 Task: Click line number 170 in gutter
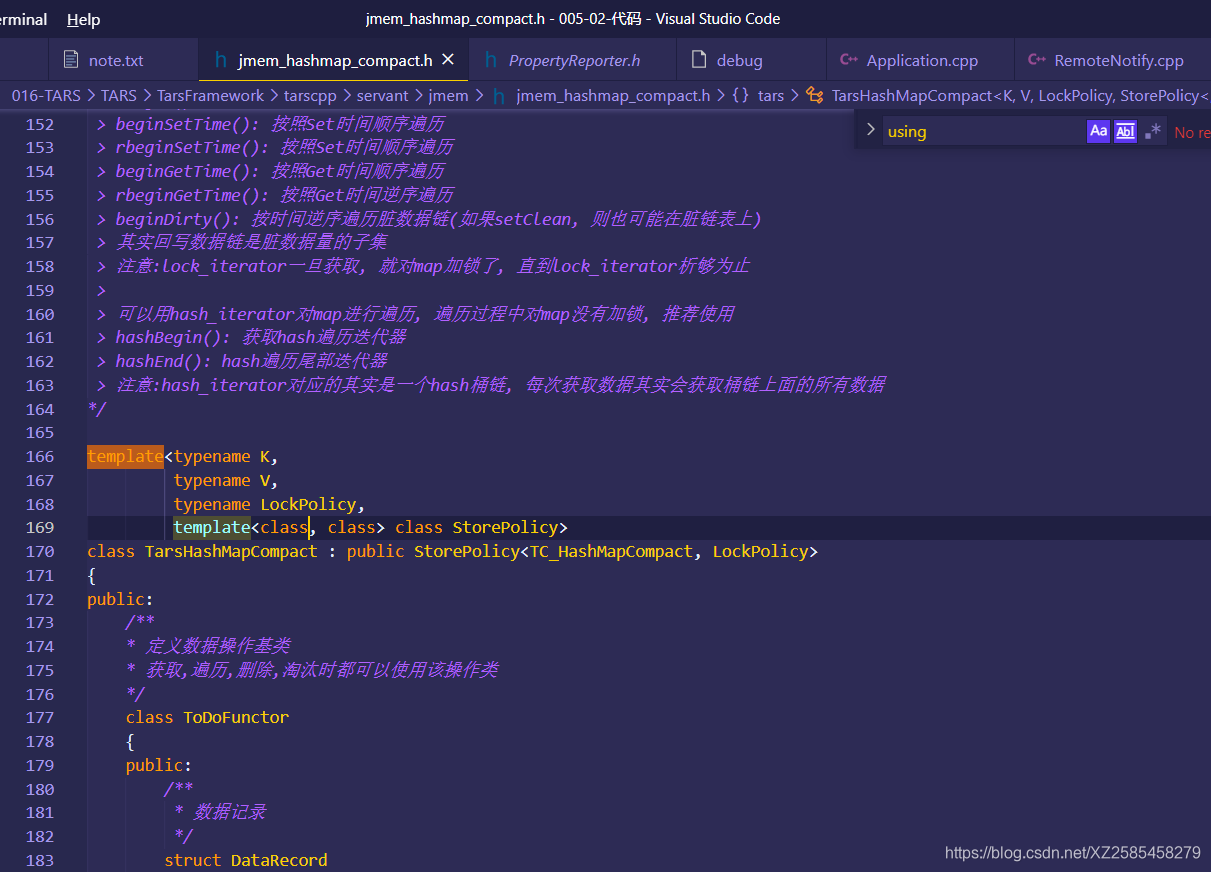click(40, 551)
